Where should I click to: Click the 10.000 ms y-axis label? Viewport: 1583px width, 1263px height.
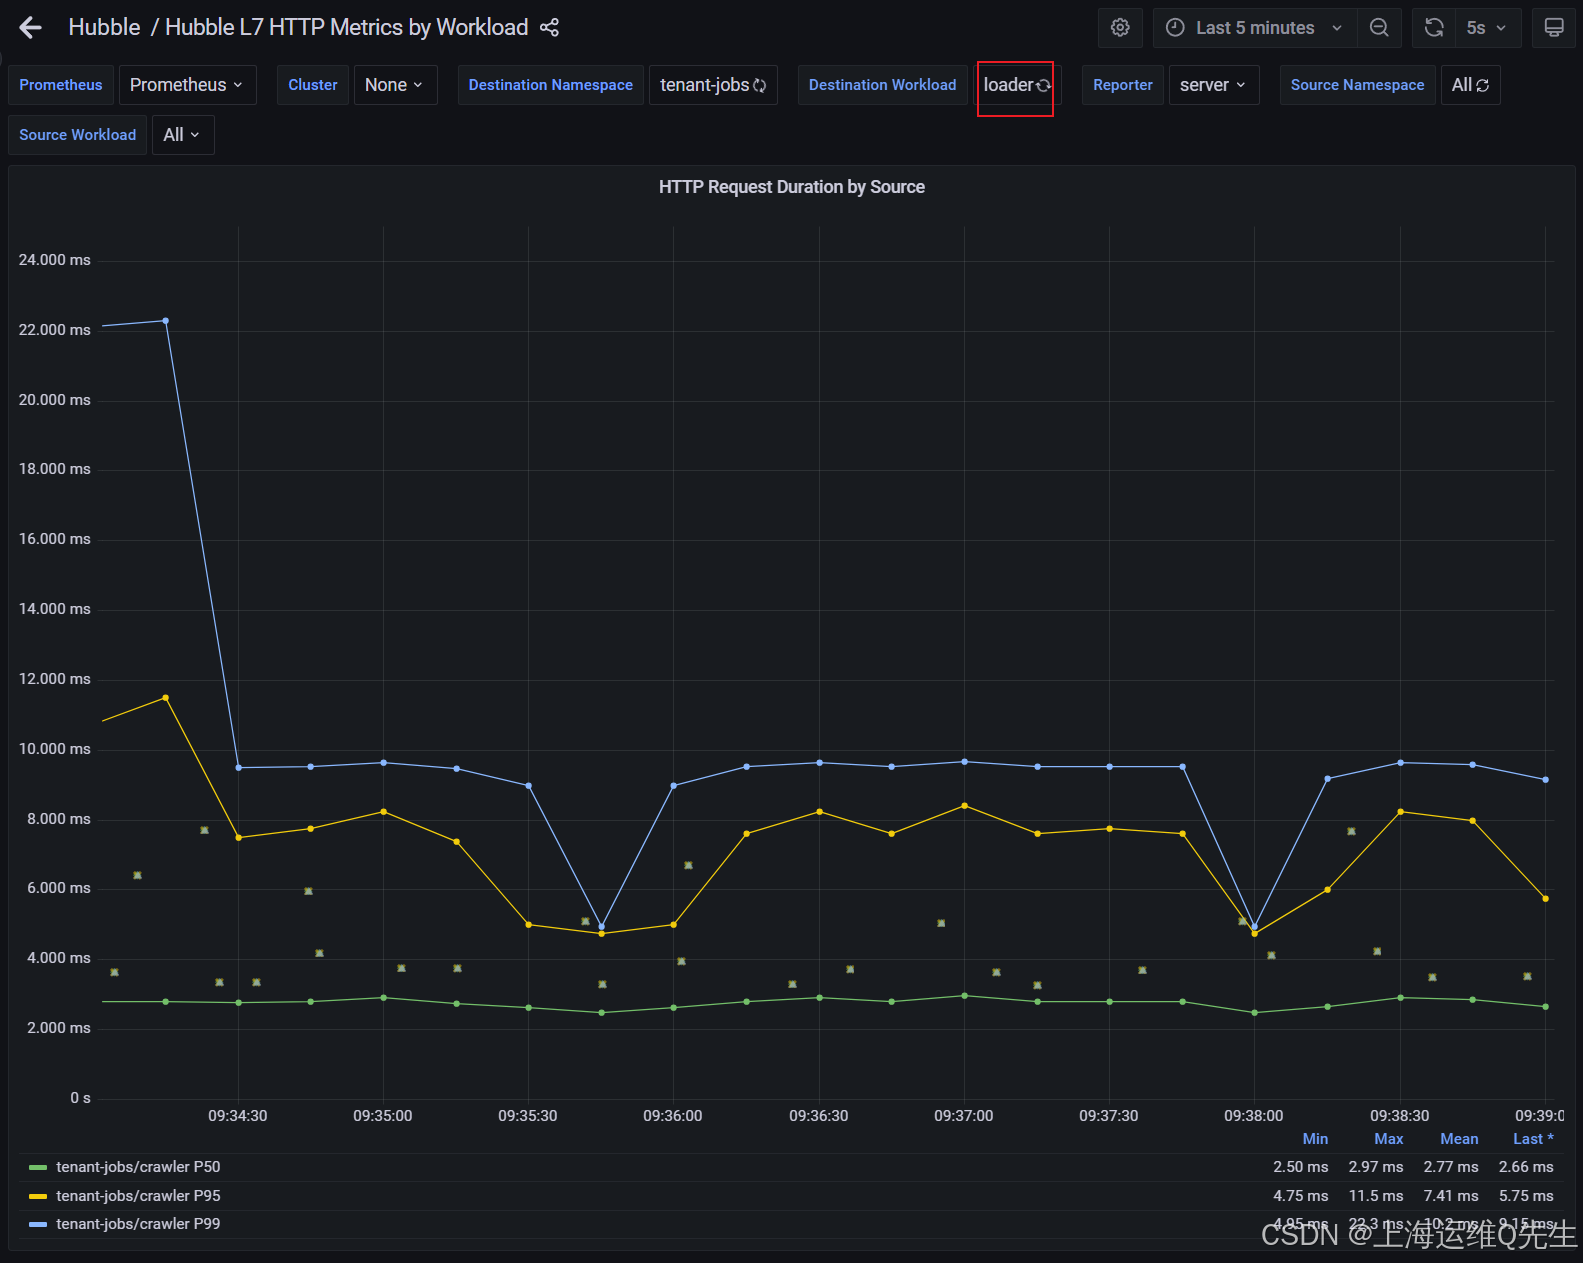click(55, 749)
